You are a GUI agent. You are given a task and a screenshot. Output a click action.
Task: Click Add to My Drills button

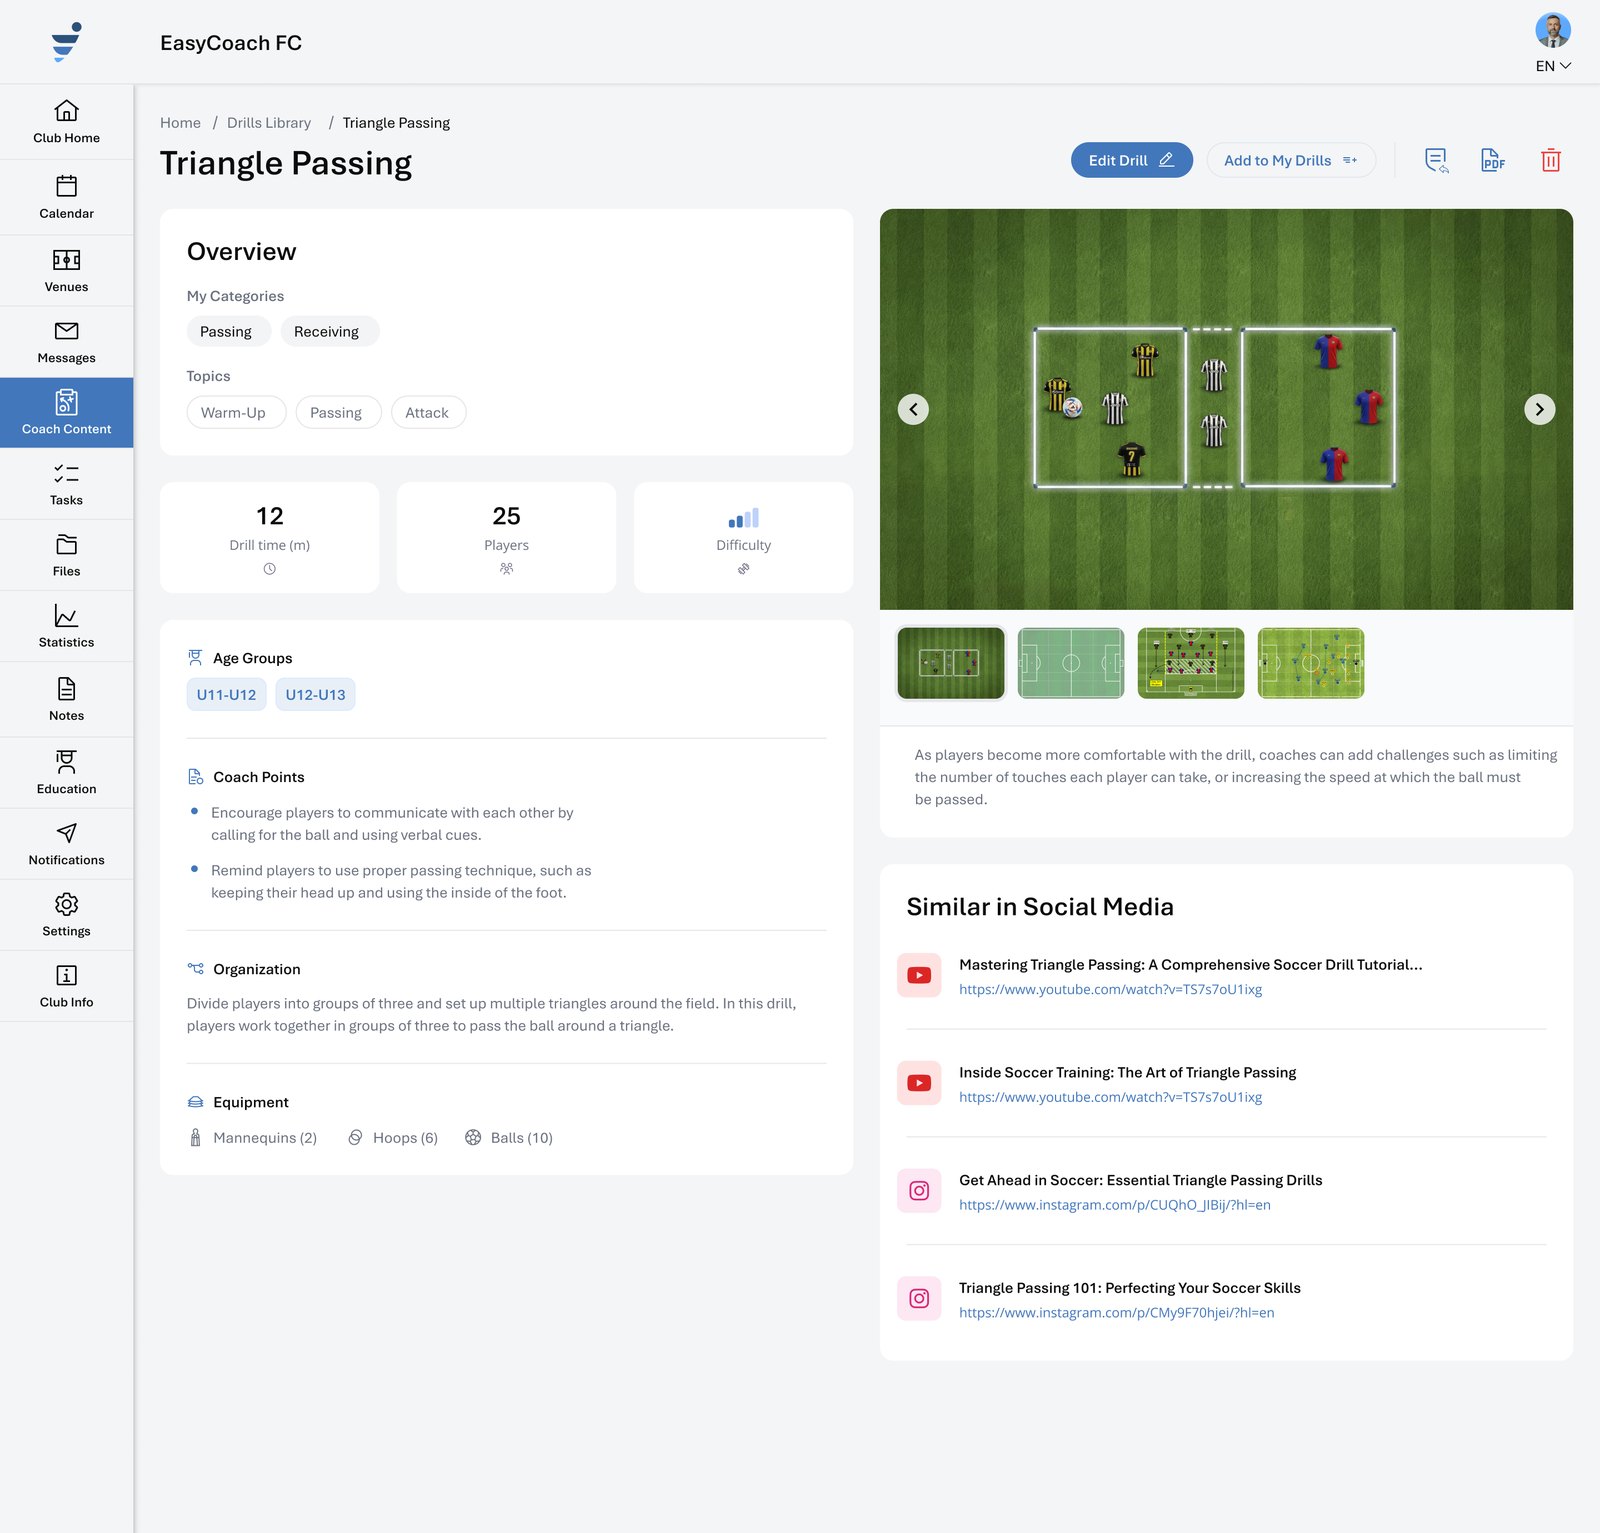click(1291, 160)
